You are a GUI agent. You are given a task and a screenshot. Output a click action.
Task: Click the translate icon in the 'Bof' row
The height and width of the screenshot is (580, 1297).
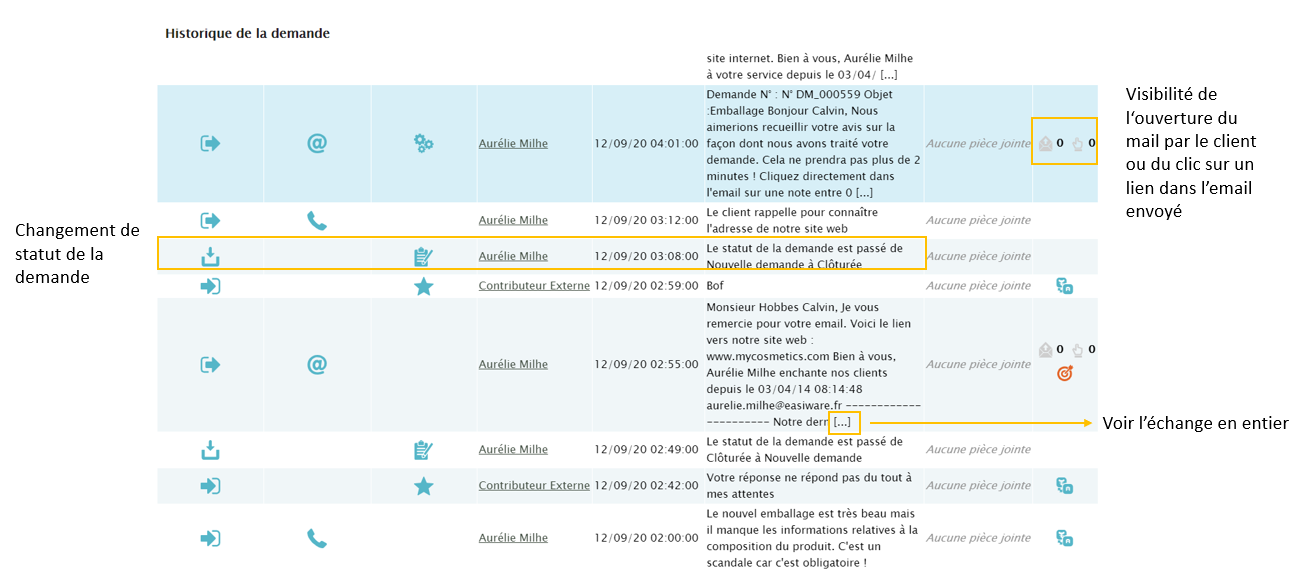click(x=1065, y=286)
